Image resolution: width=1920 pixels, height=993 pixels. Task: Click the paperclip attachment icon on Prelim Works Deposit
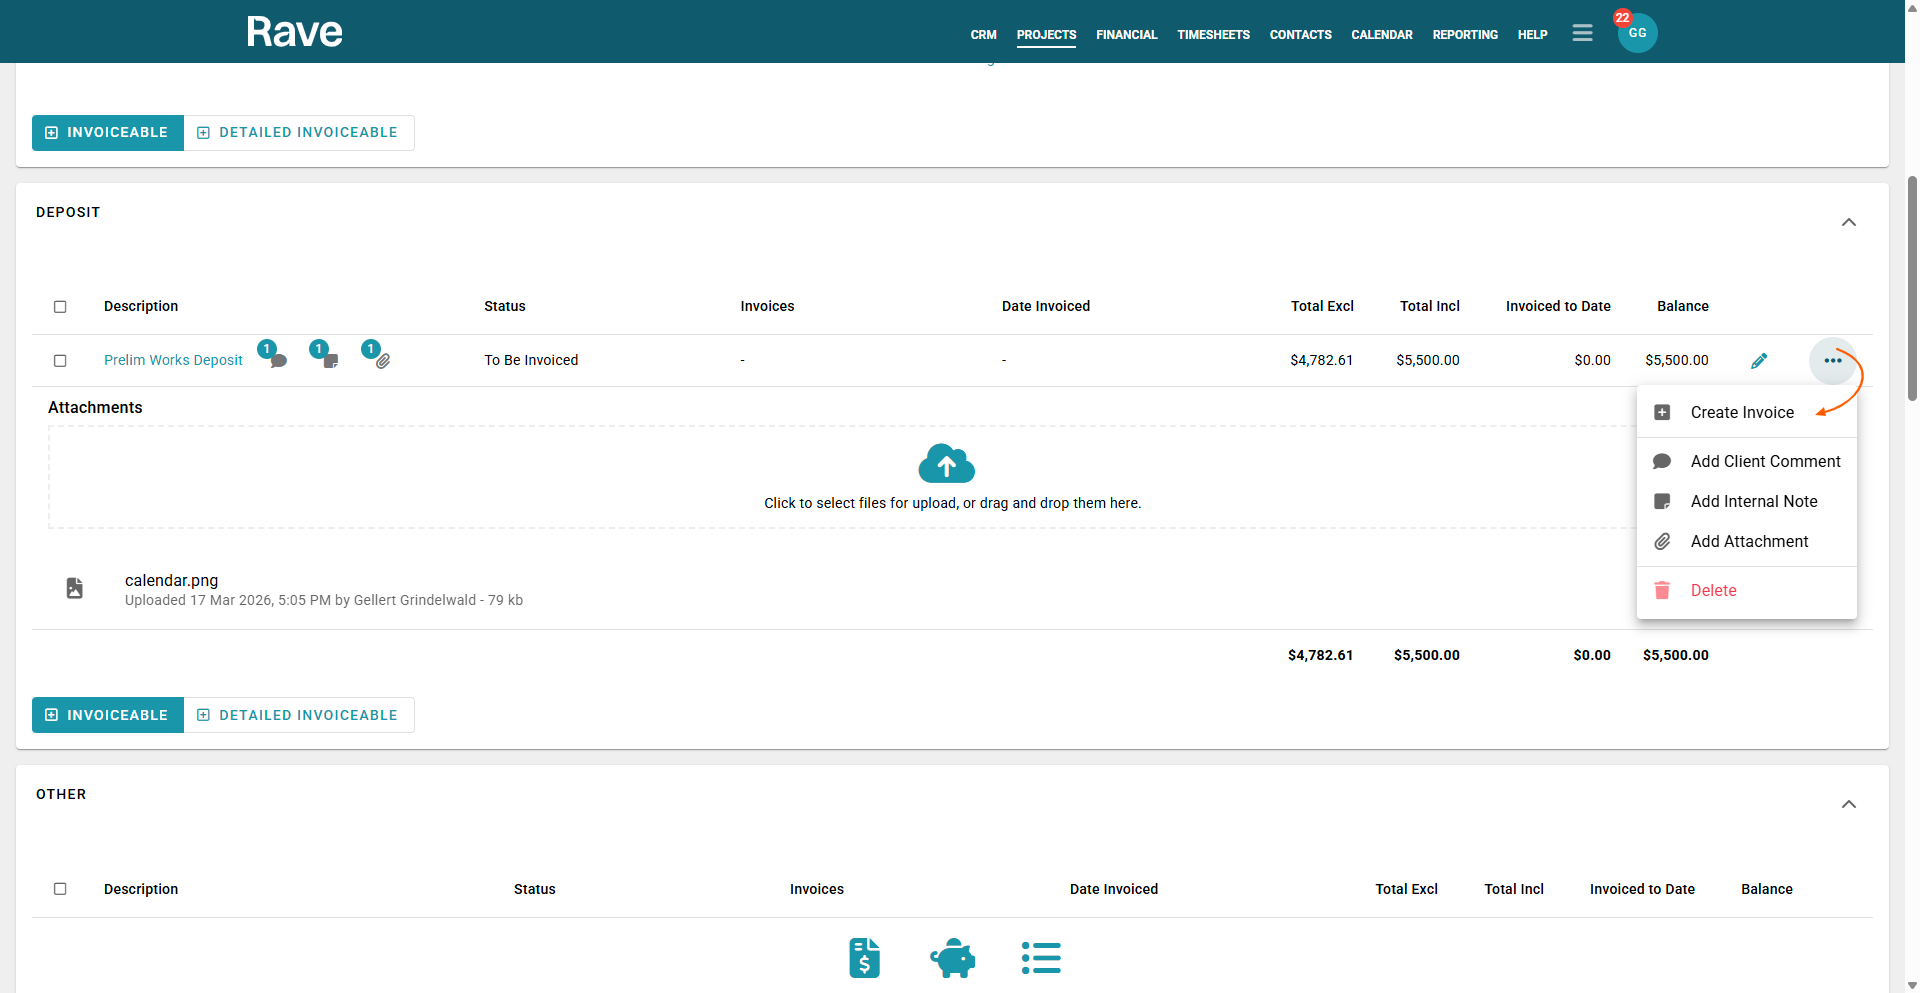coord(382,360)
